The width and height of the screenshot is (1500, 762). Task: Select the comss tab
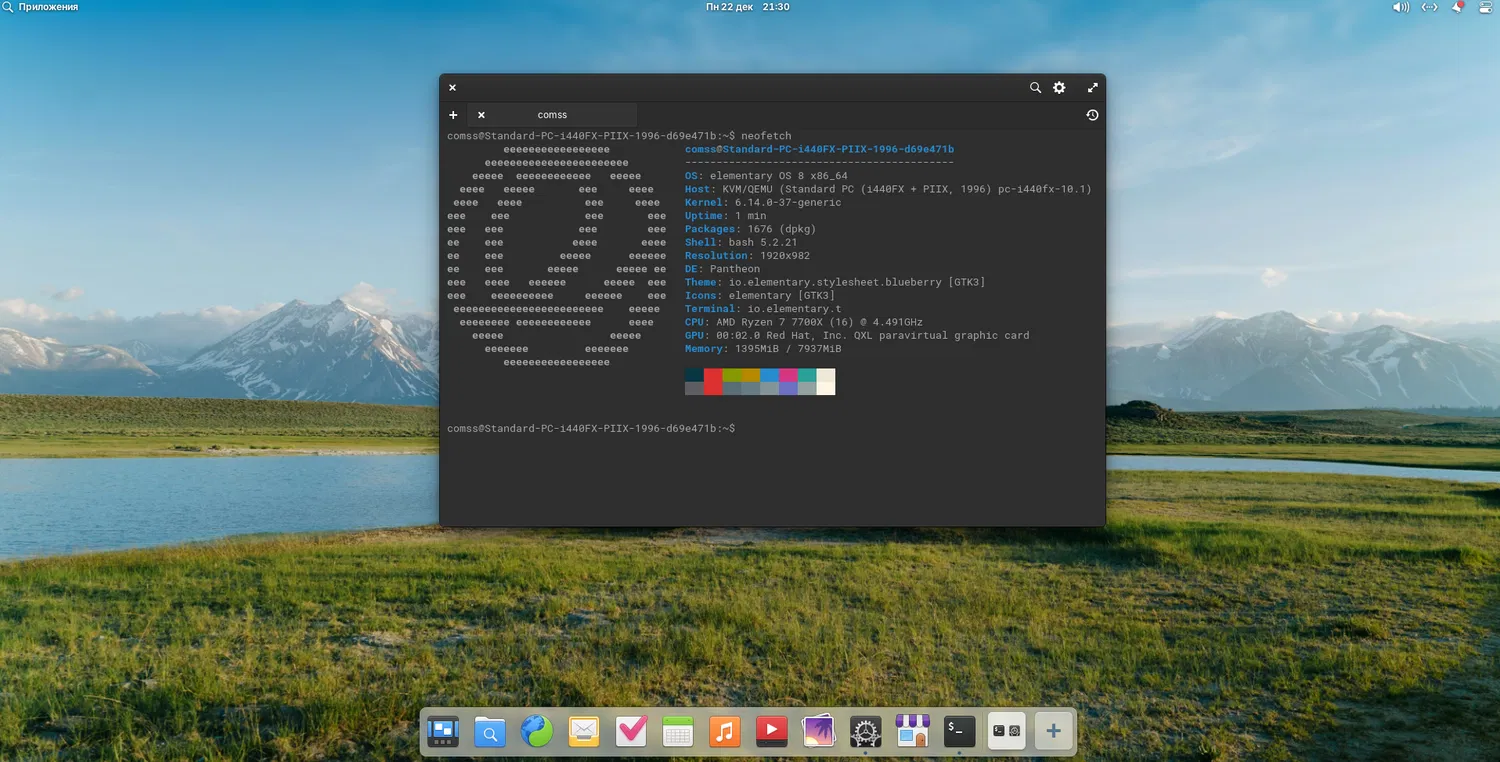(552, 115)
